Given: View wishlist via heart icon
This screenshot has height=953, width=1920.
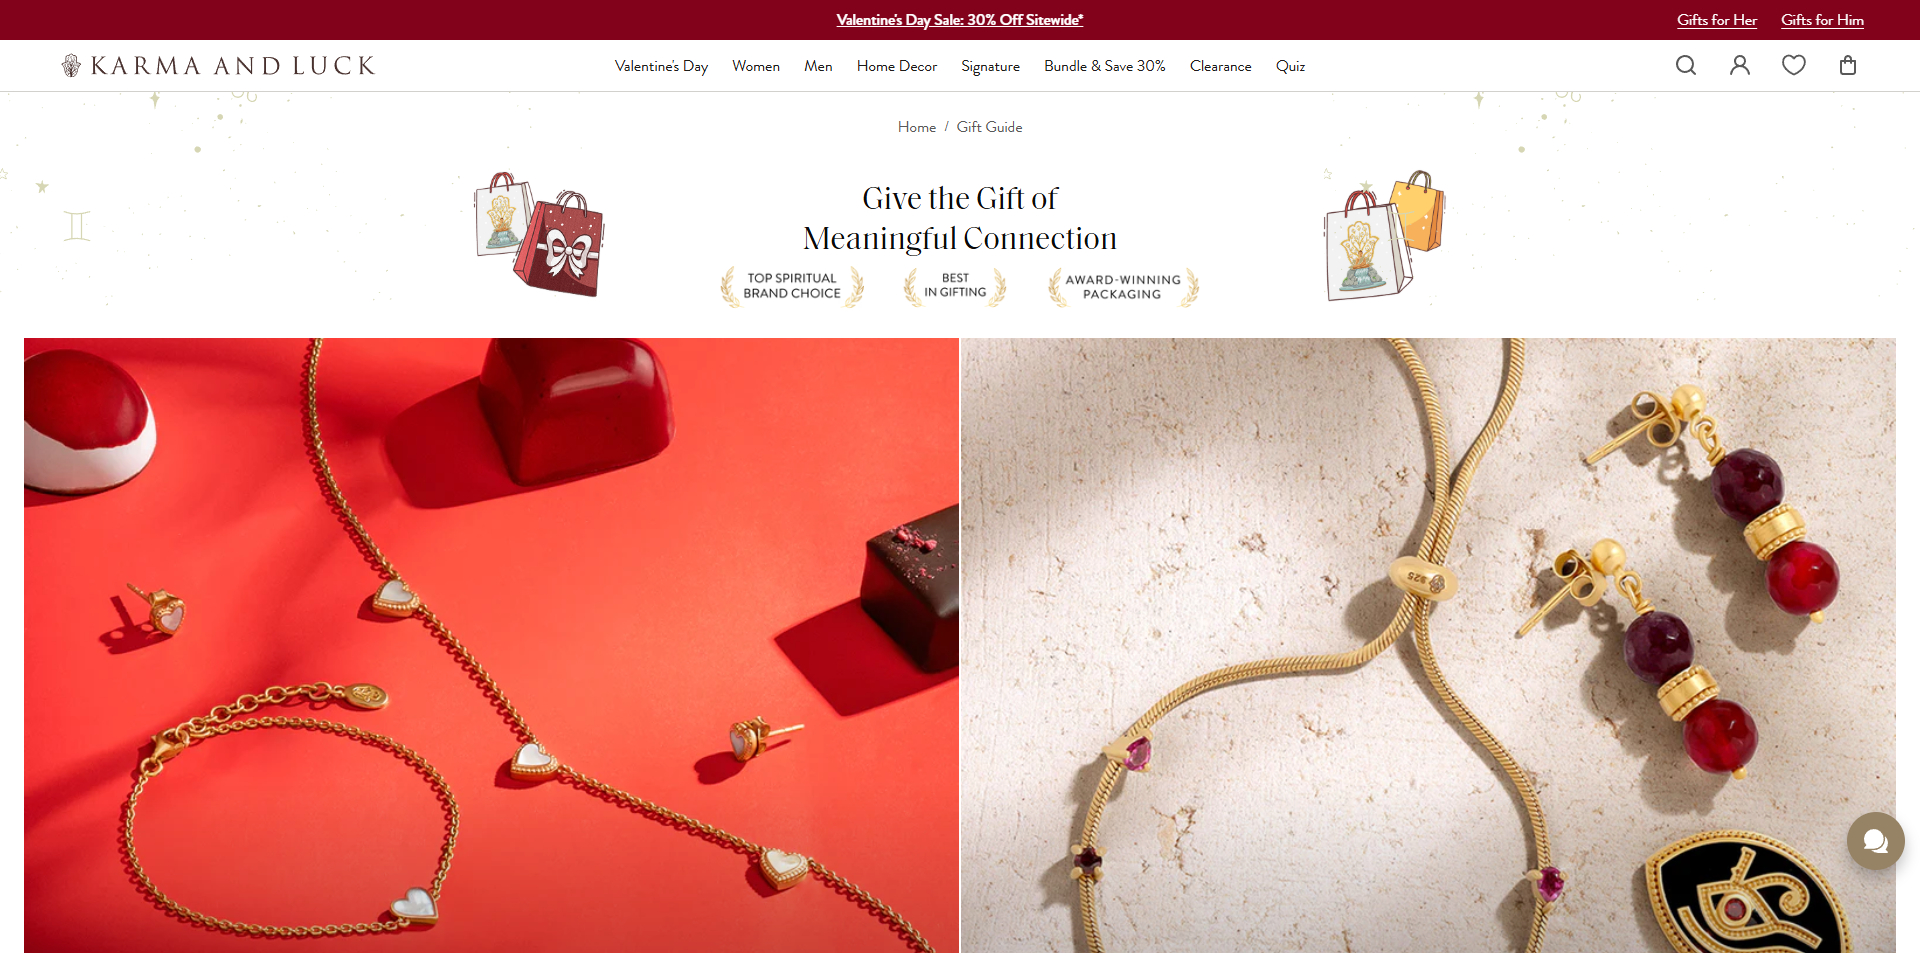Looking at the screenshot, I should pos(1794,65).
